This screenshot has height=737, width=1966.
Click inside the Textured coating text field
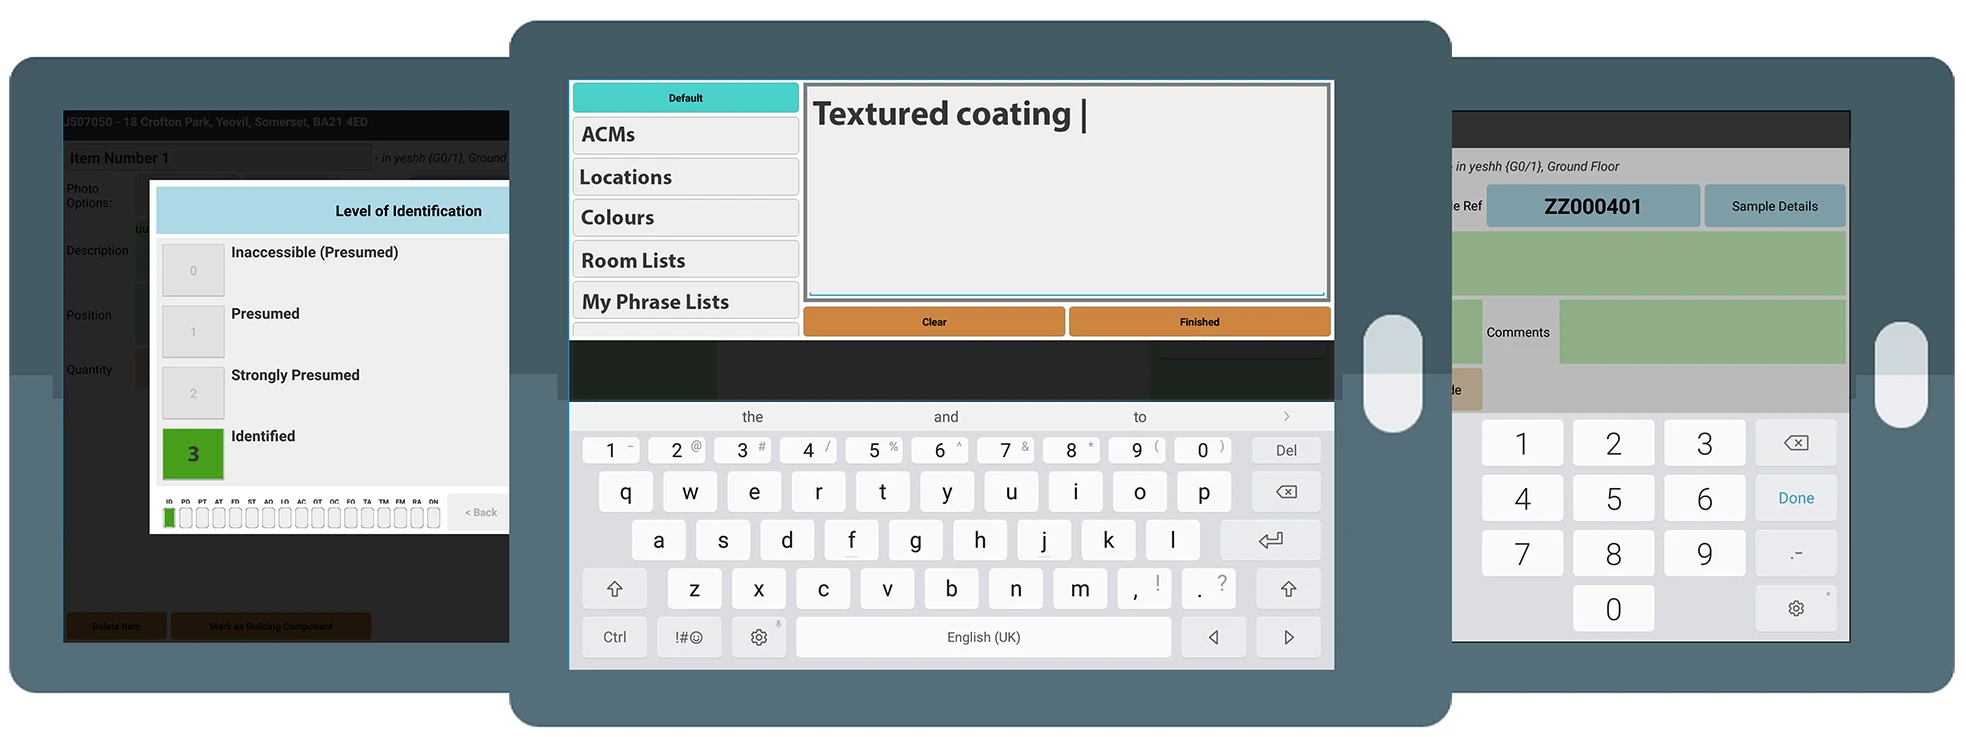point(1067,200)
